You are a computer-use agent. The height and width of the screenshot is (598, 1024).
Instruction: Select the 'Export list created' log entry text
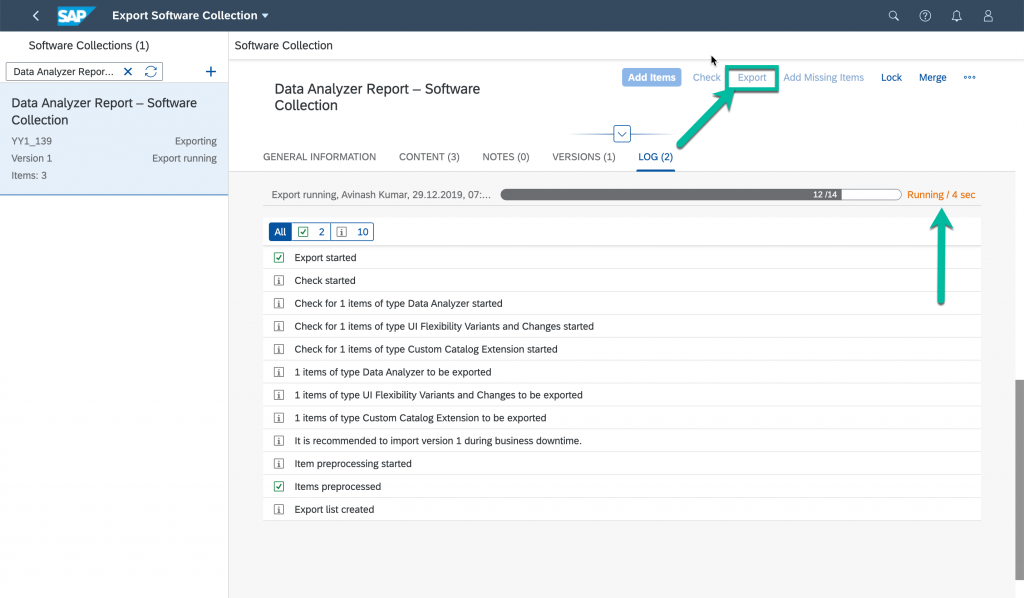click(x=334, y=509)
